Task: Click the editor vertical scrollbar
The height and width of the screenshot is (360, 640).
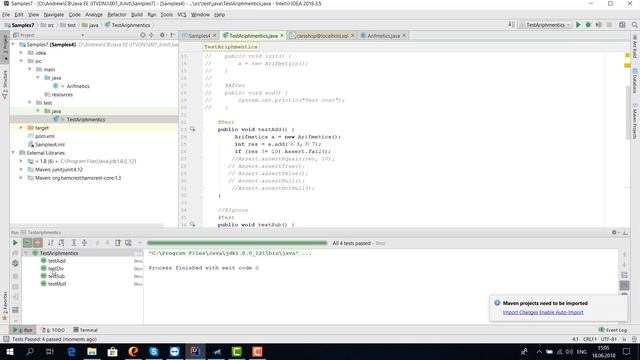Action: [628, 112]
